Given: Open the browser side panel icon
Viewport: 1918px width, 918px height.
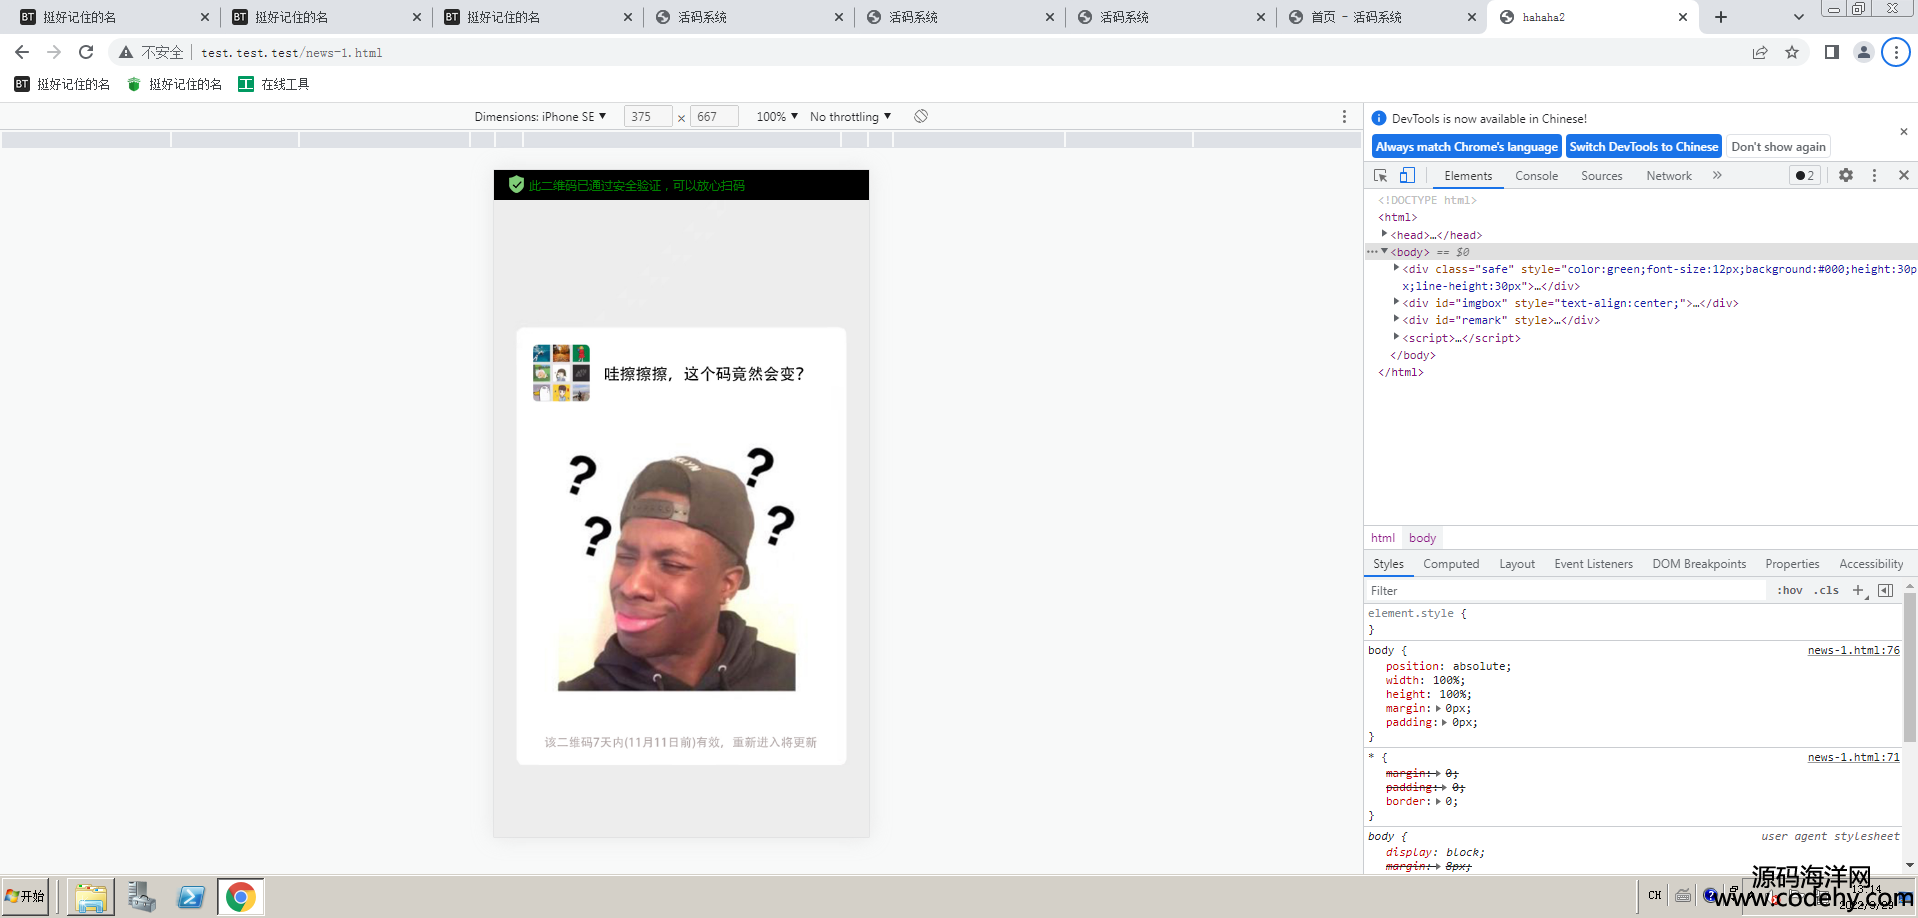Looking at the screenshot, I should pos(1831,52).
